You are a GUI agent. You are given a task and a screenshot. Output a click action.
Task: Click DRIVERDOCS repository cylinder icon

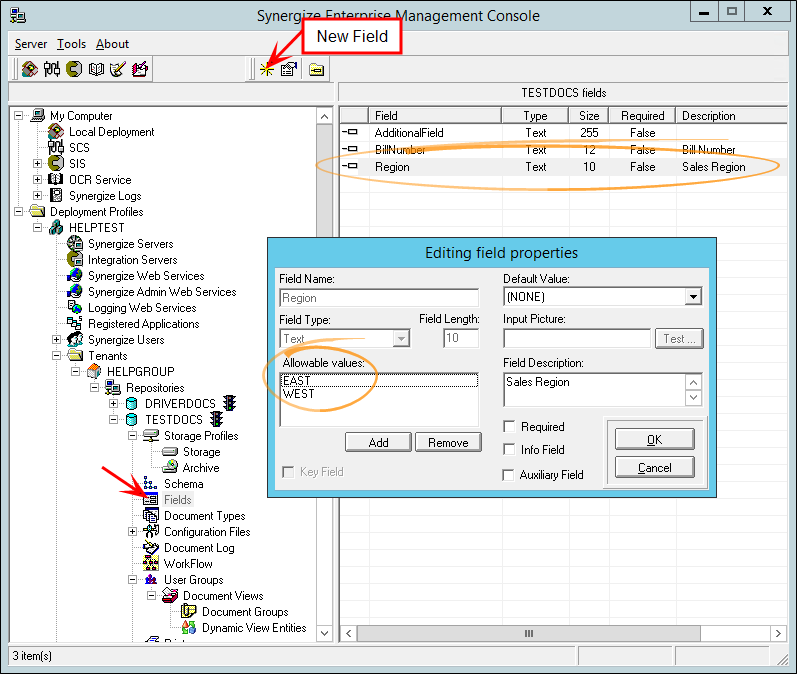pos(132,404)
